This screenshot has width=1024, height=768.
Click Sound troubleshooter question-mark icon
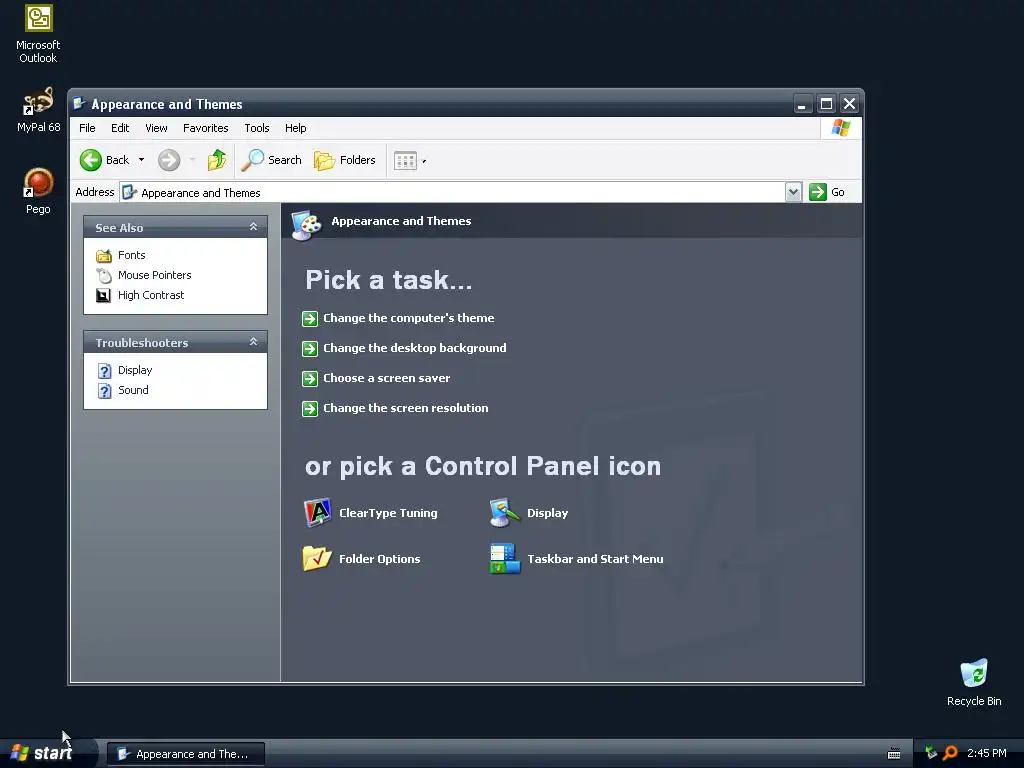[x=104, y=391]
